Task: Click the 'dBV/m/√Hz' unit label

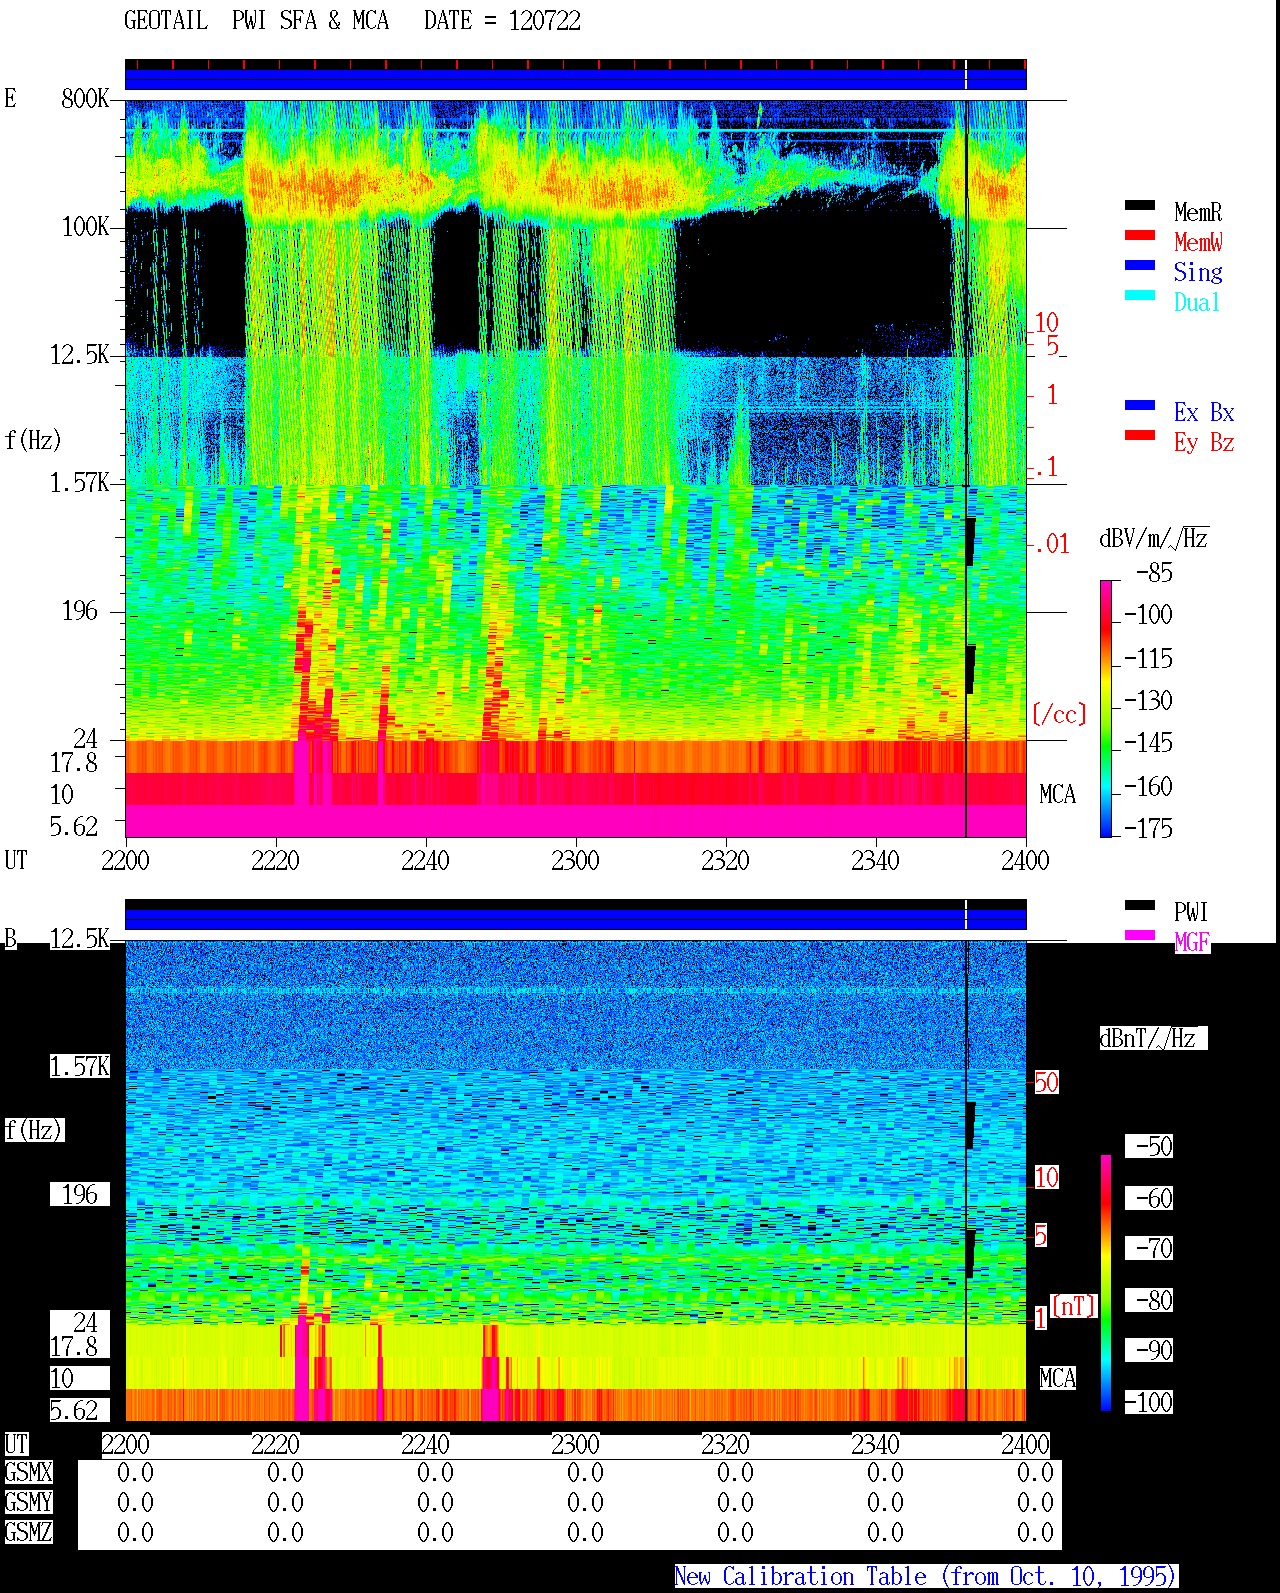Action: coord(1154,538)
